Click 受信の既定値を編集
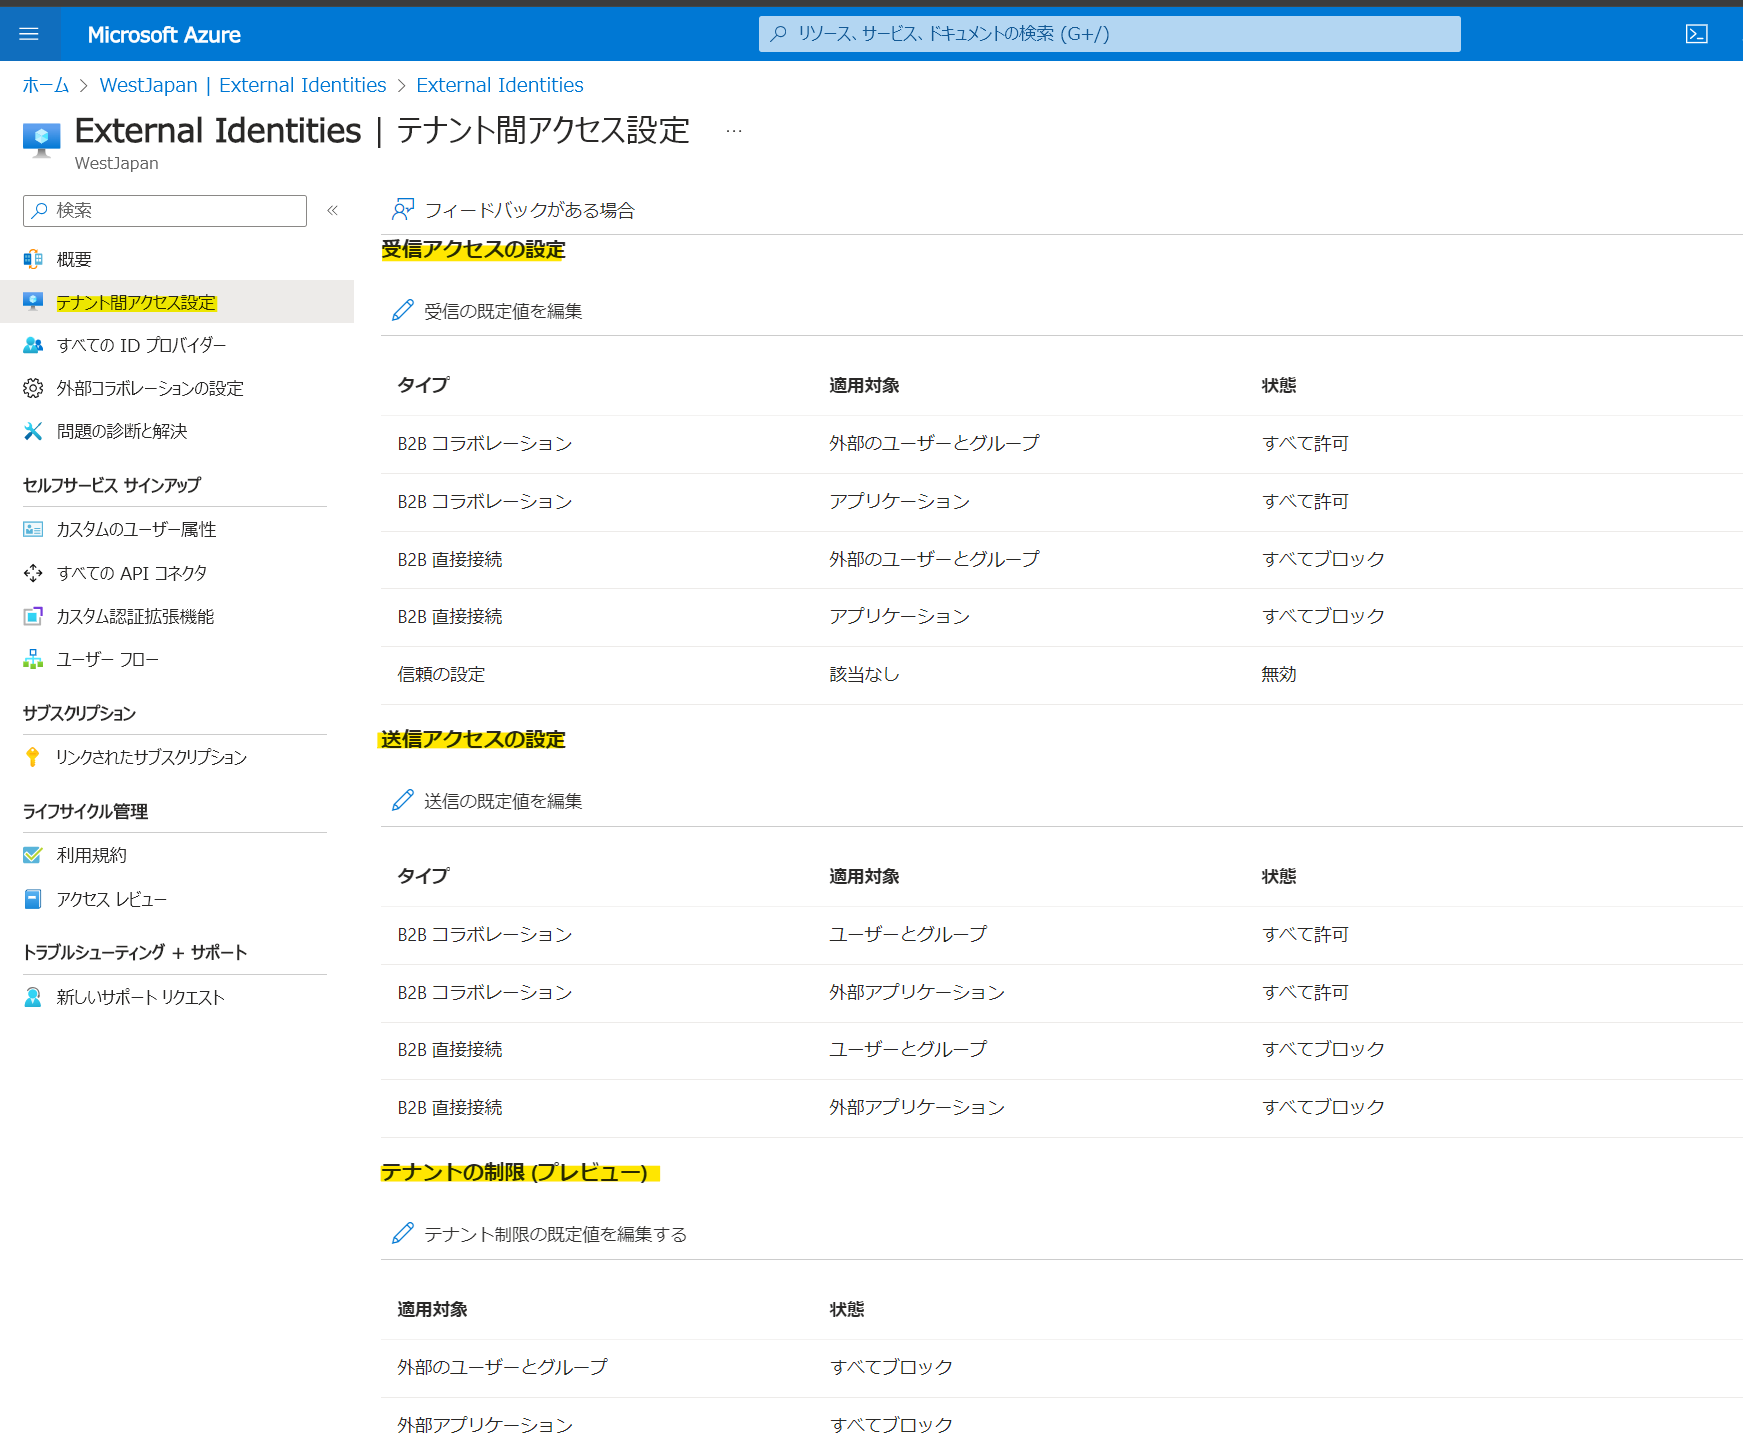This screenshot has height=1447, width=1743. coord(488,311)
